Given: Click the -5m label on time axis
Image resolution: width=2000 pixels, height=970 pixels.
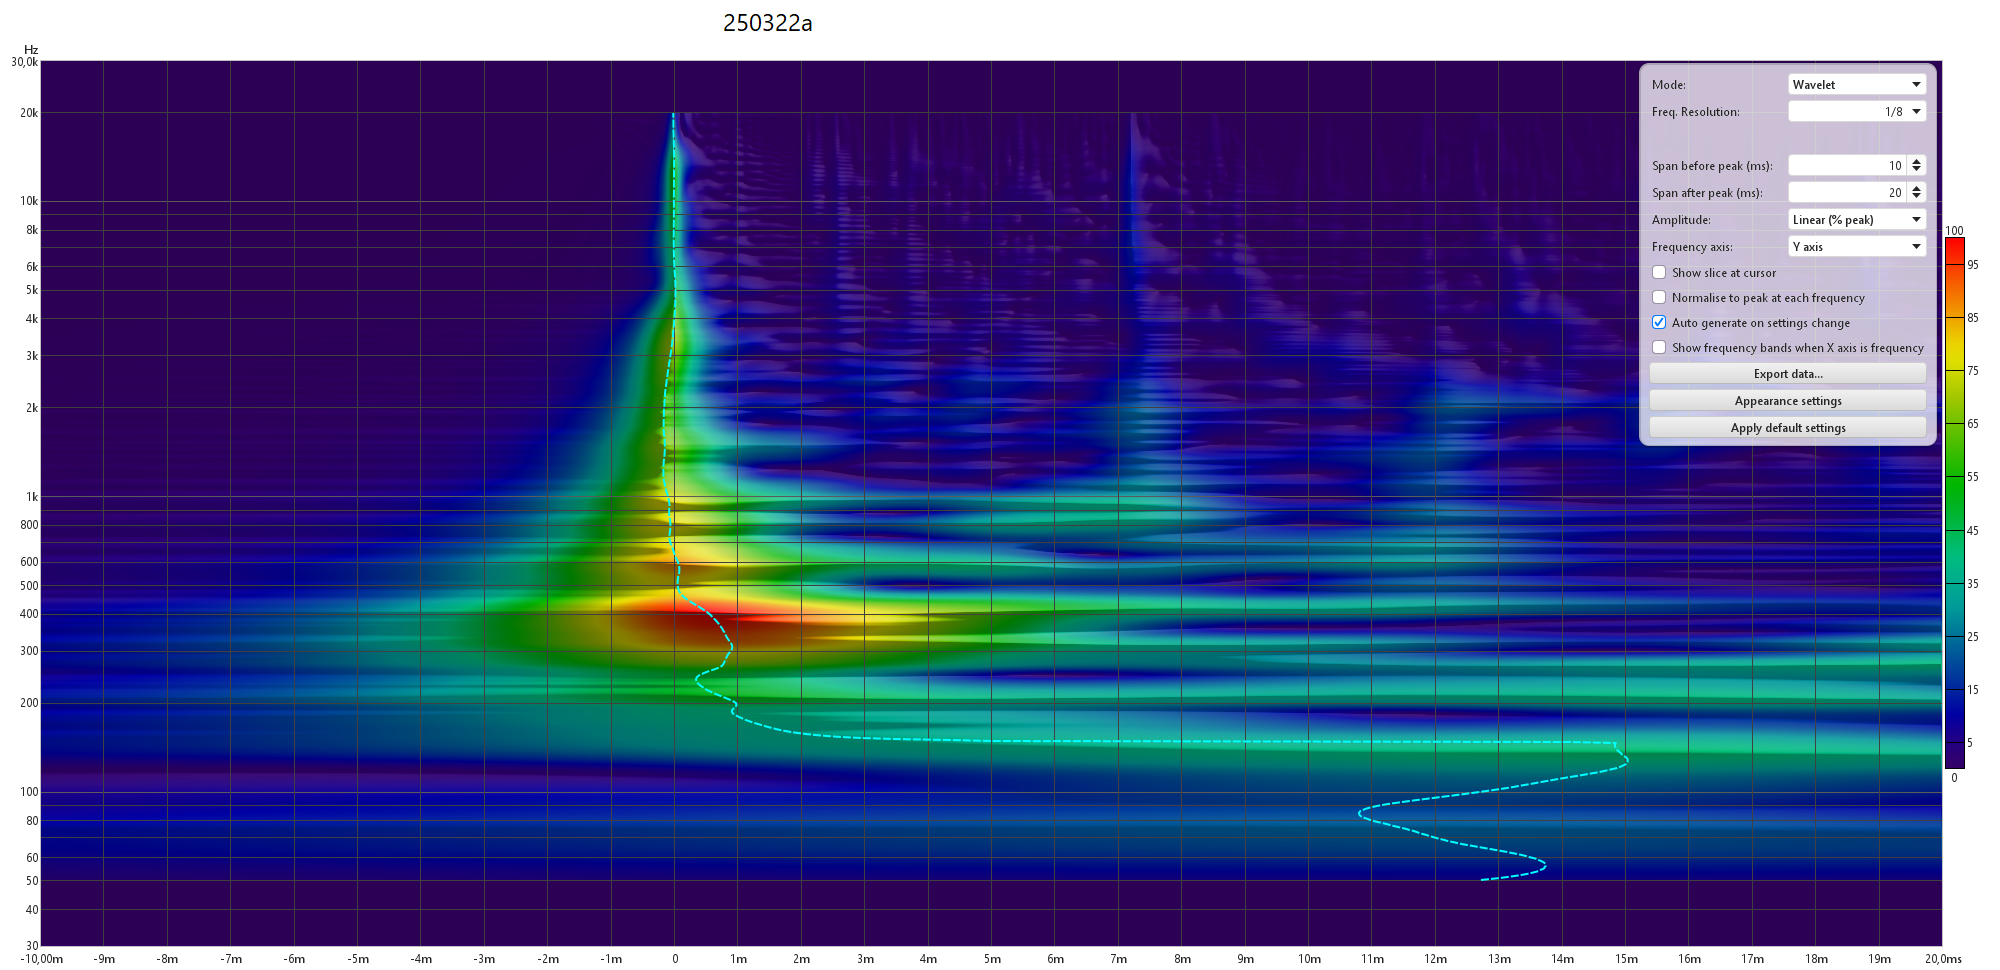Looking at the screenshot, I should 358,959.
